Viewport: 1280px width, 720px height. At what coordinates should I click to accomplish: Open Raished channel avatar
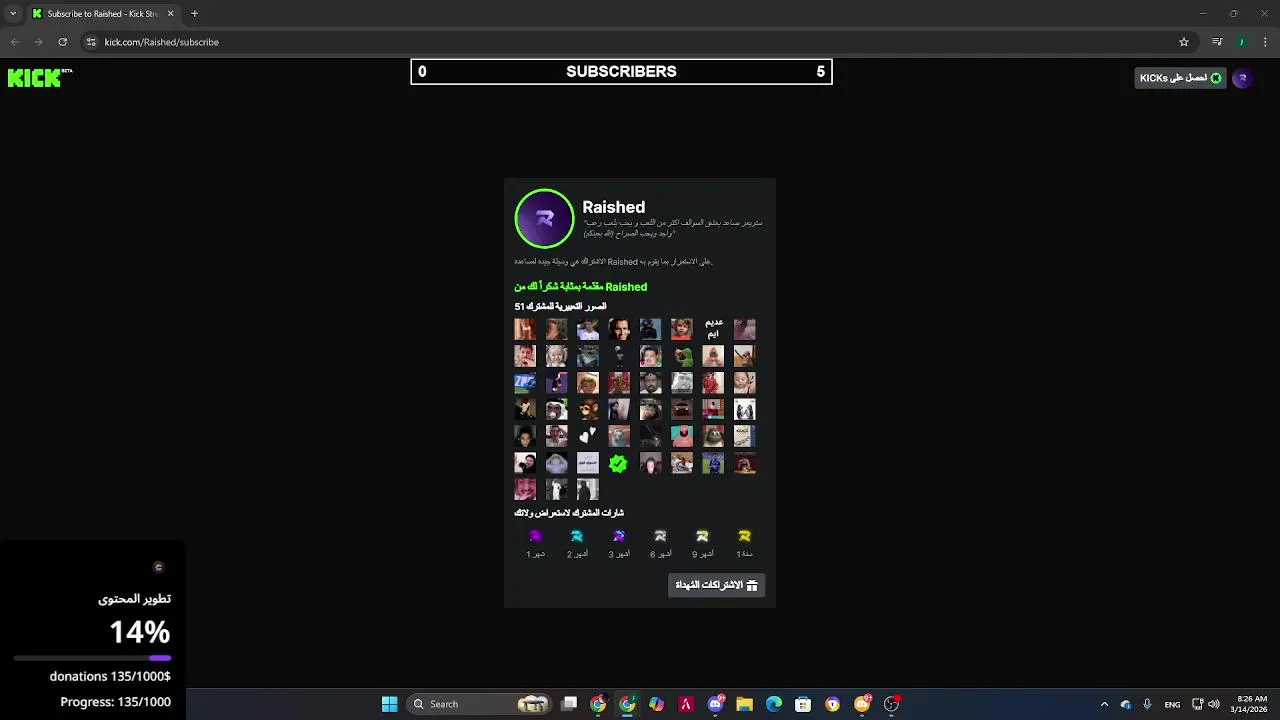click(x=544, y=218)
